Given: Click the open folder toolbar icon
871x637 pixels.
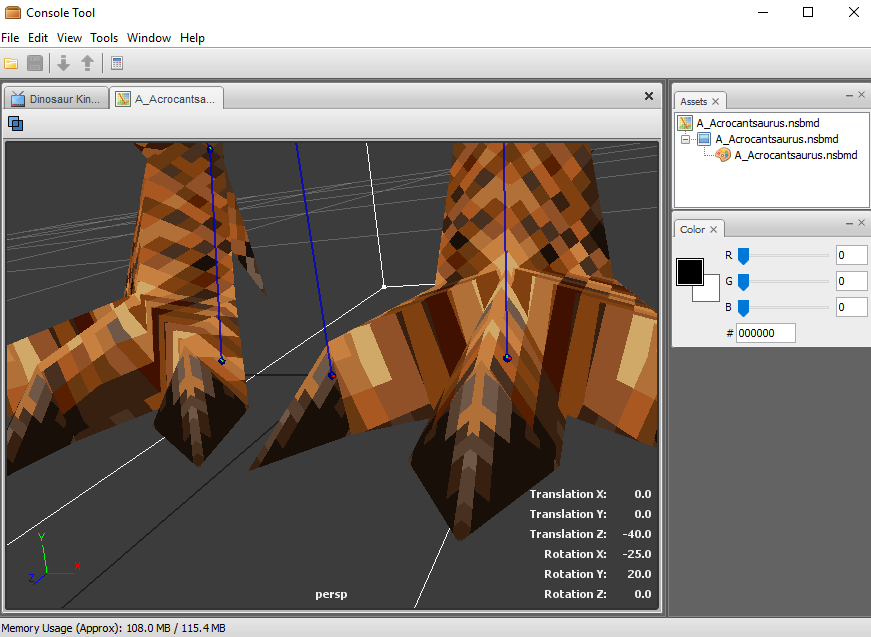Looking at the screenshot, I should (x=11, y=63).
